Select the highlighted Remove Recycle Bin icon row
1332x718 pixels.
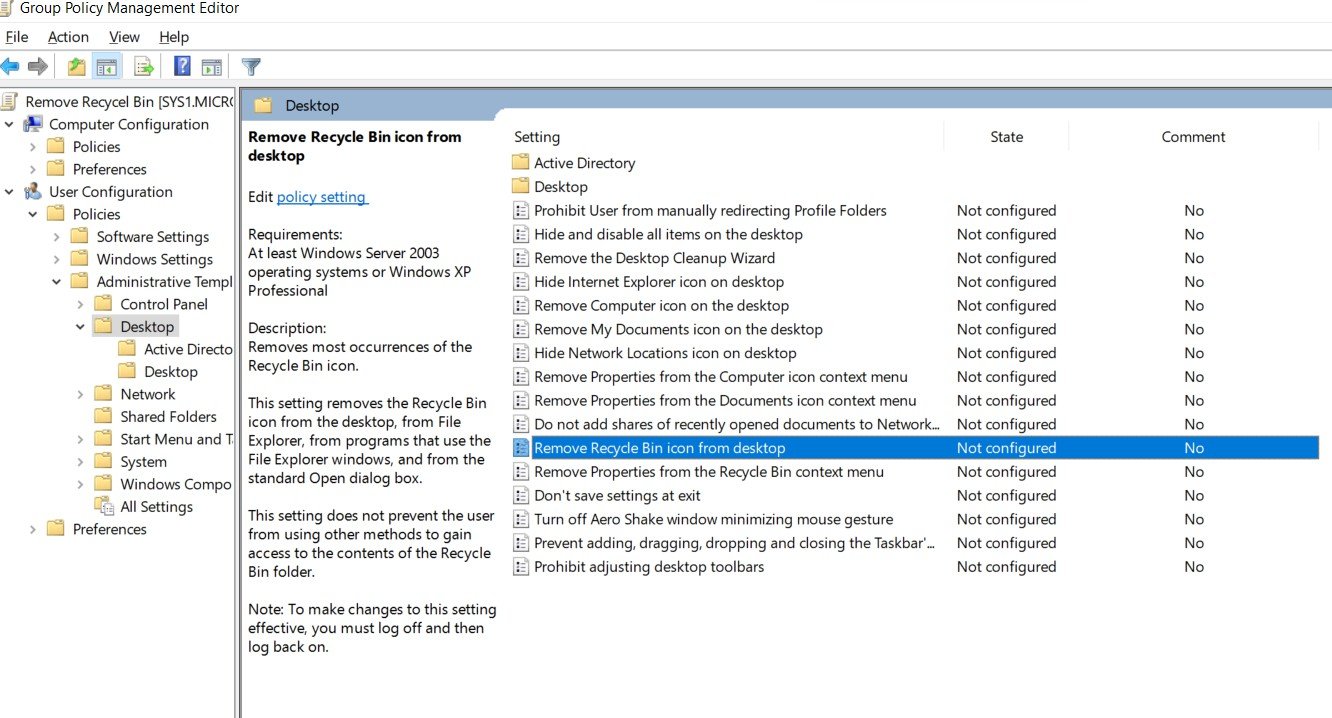tap(914, 447)
